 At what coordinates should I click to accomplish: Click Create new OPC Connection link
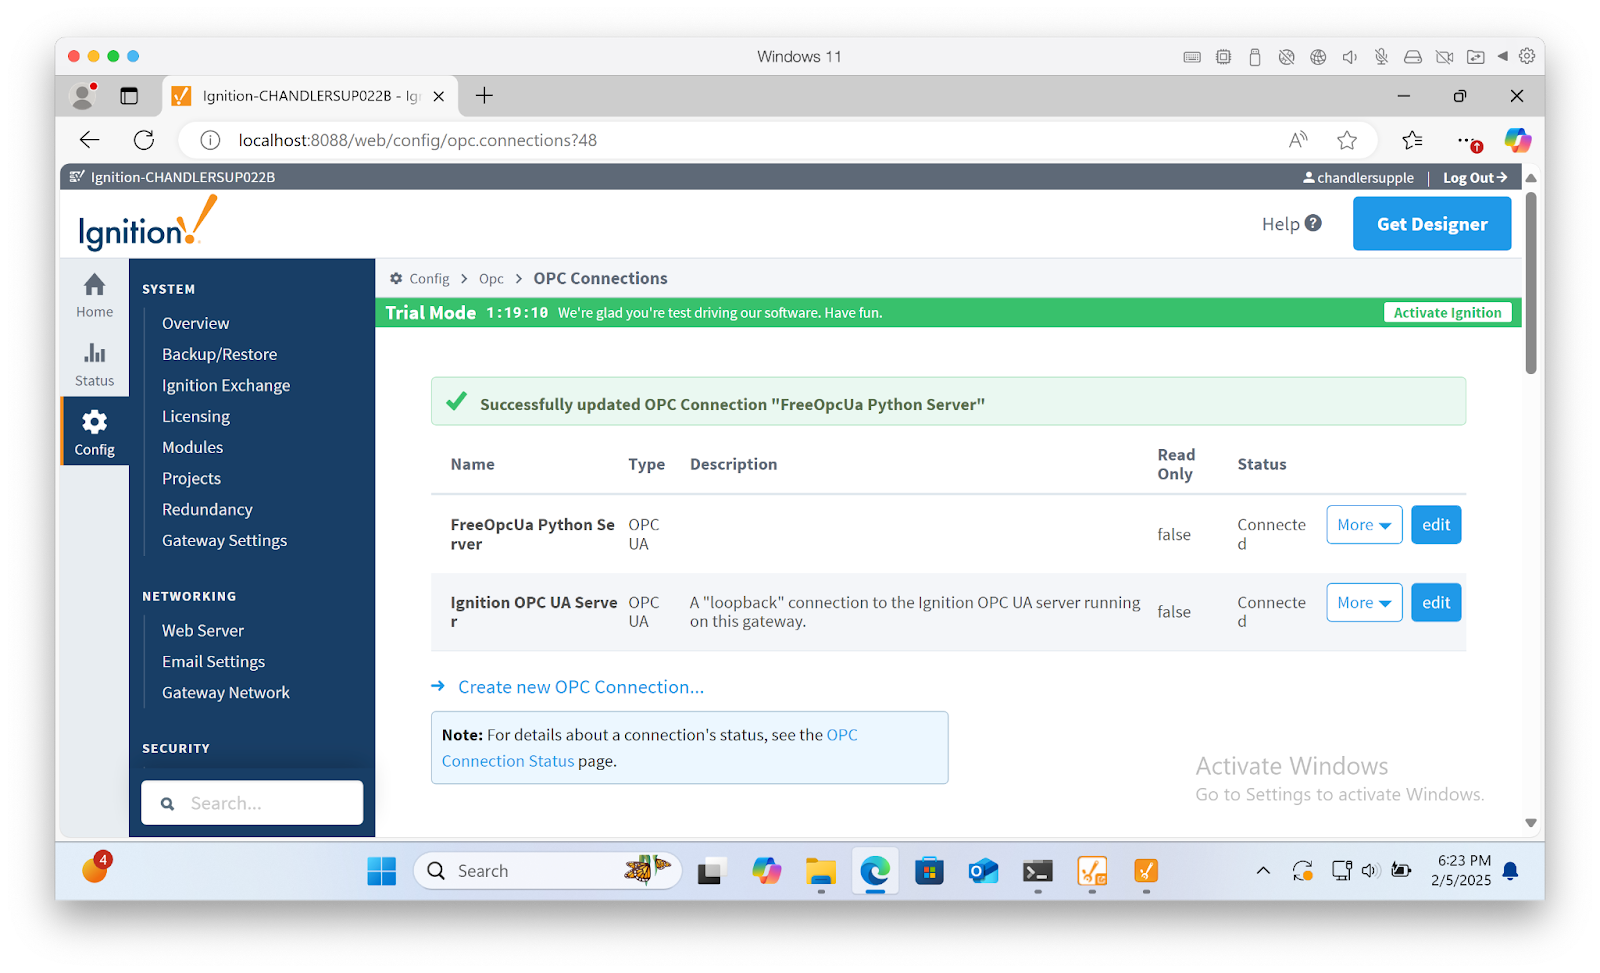pos(580,687)
